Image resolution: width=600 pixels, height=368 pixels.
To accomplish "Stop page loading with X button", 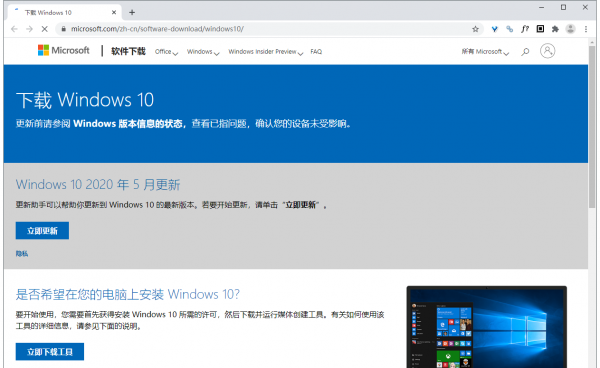I will [x=44, y=29].
